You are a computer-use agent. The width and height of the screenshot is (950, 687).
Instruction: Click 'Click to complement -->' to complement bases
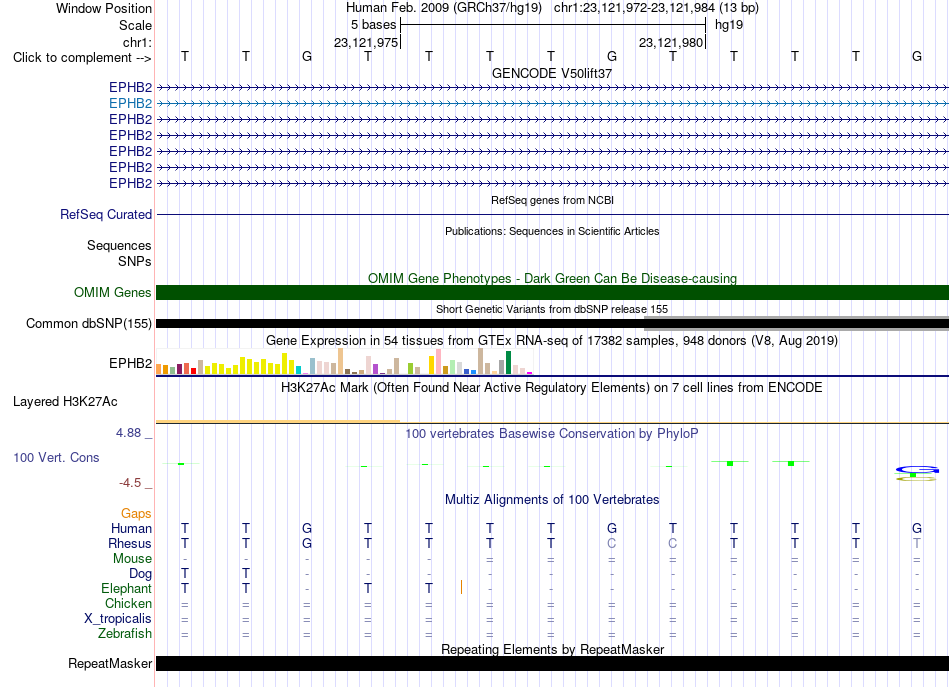82,58
